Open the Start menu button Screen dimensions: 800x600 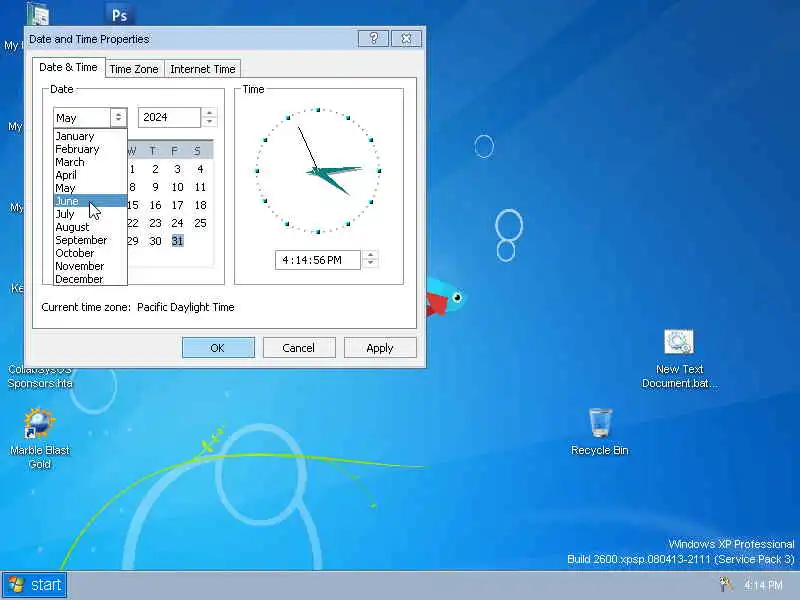[x=35, y=585]
